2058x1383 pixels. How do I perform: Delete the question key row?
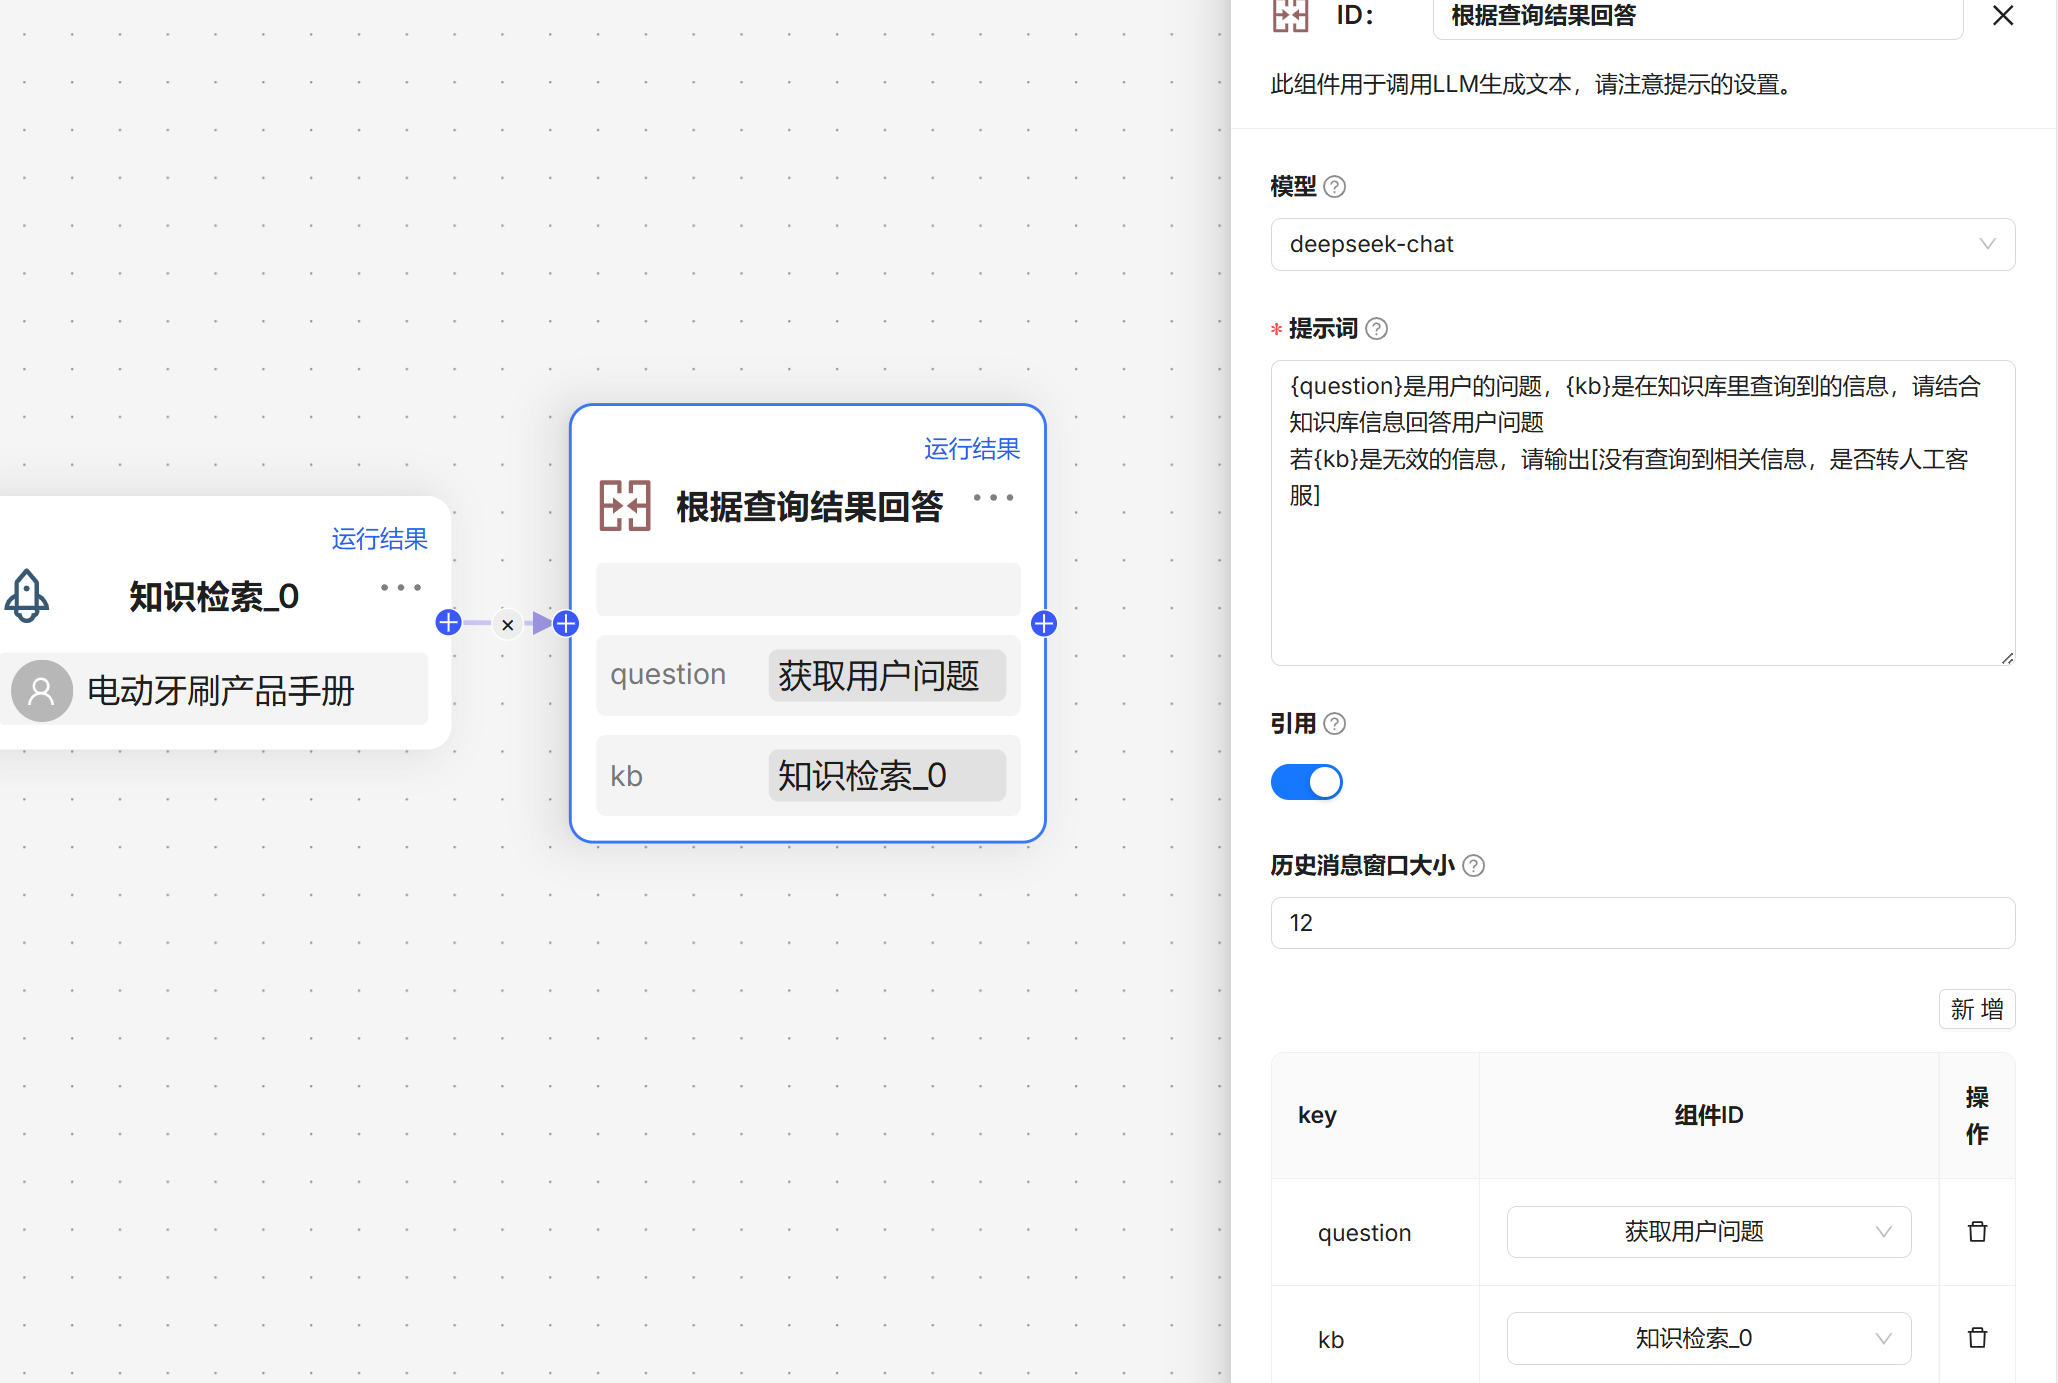[1977, 1232]
